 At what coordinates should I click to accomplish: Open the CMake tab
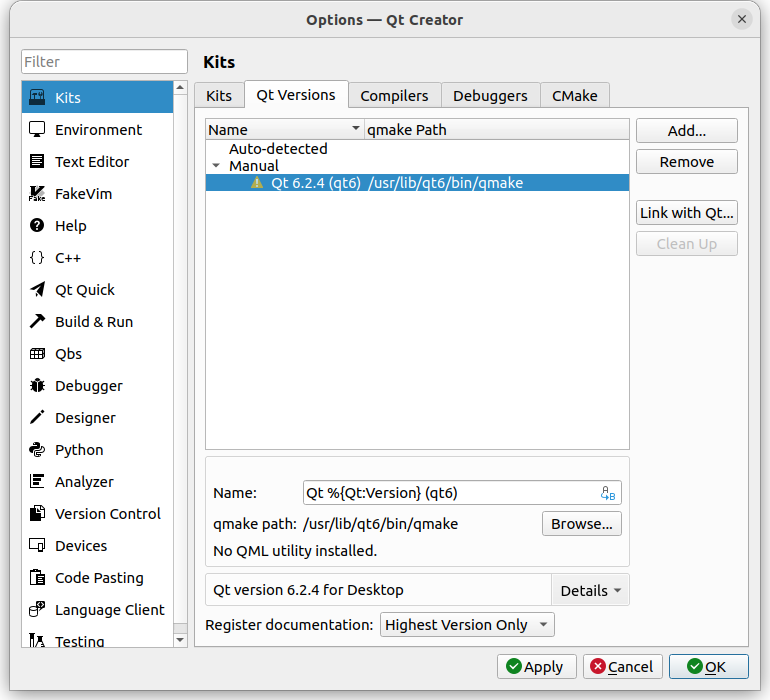[x=575, y=95]
